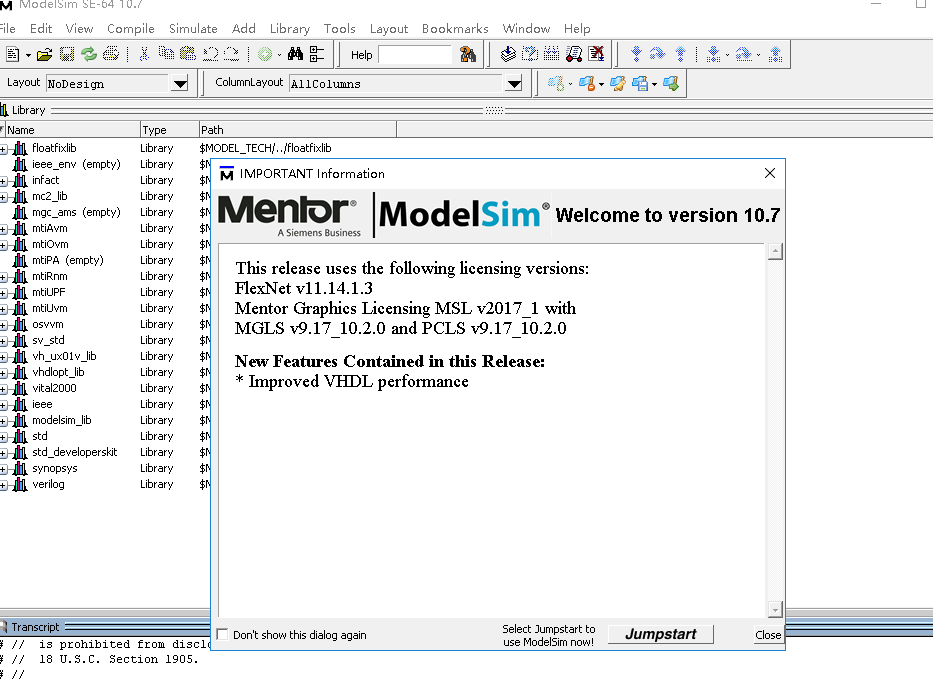Click the Library panel title
933x688 pixels.
point(29,110)
